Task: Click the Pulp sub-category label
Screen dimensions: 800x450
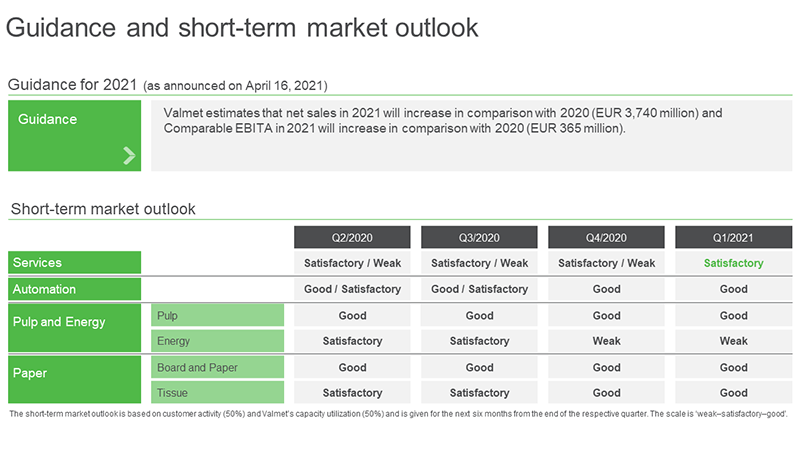Action: tap(217, 315)
